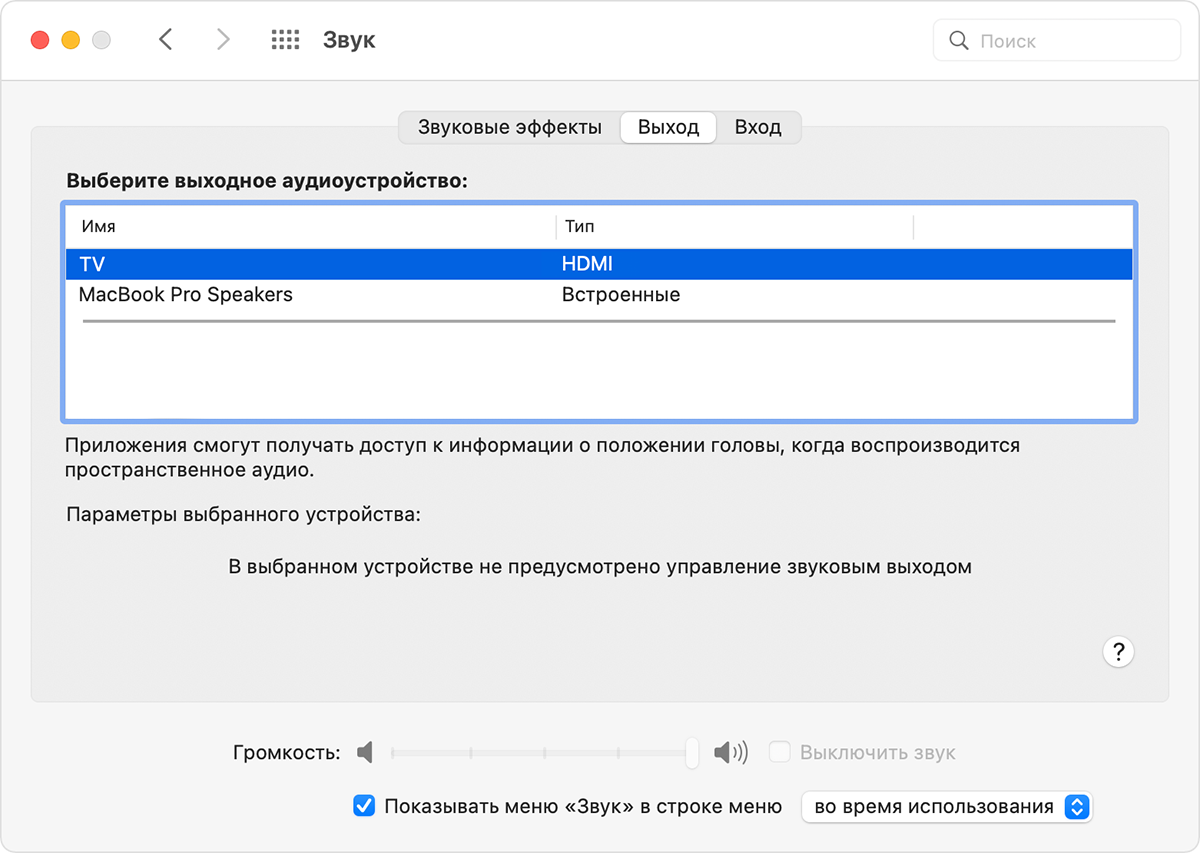
Task: Switch to the «Вход» tab
Action: coord(757,128)
